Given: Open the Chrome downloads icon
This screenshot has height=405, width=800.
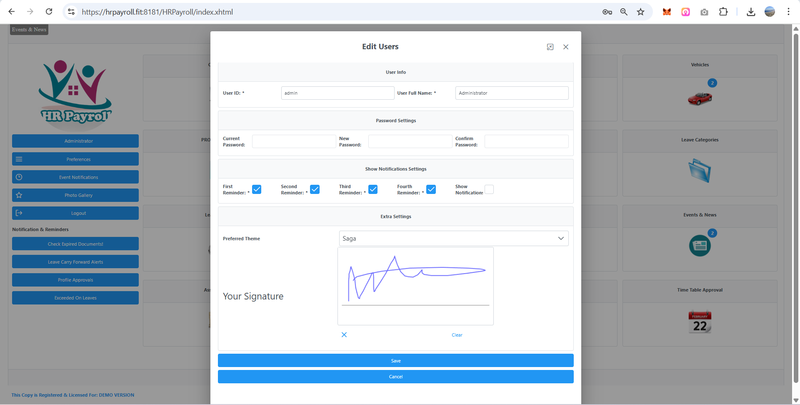Looking at the screenshot, I should pyautogui.click(x=750, y=12).
